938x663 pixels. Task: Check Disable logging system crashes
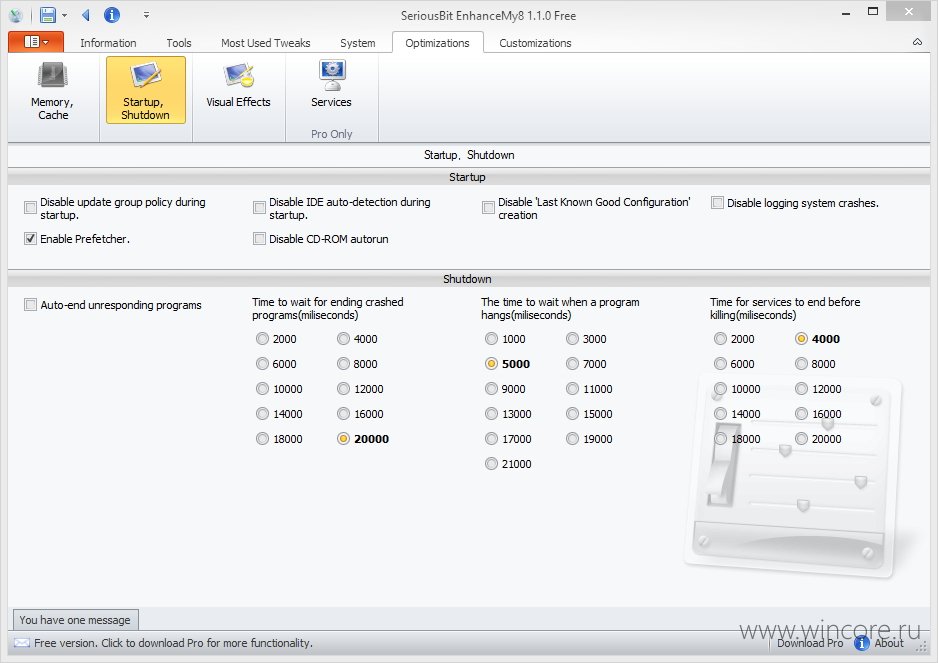pos(717,203)
